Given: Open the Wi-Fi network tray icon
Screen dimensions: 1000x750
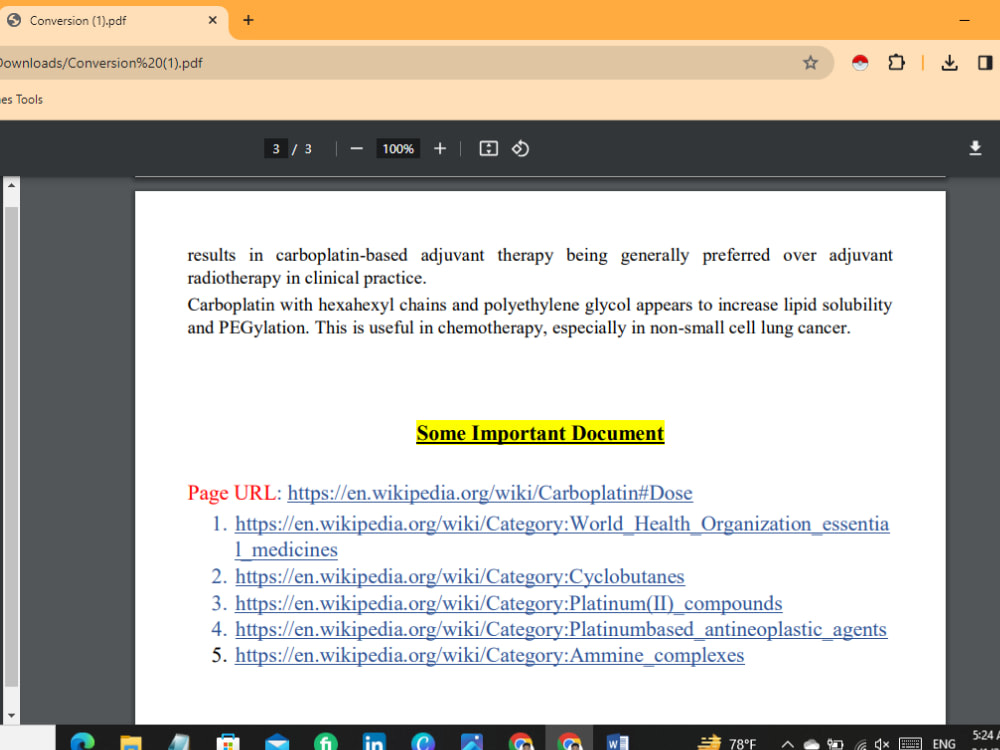Looking at the screenshot, I should pyautogui.click(x=861, y=744).
